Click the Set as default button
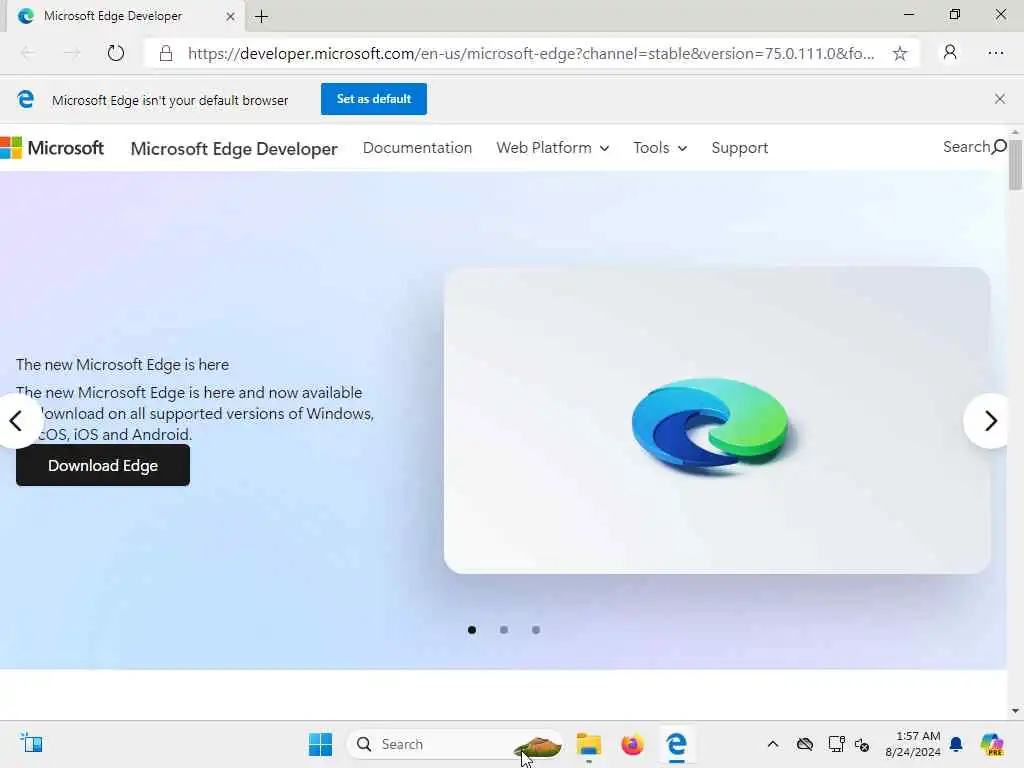 (x=374, y=99)
